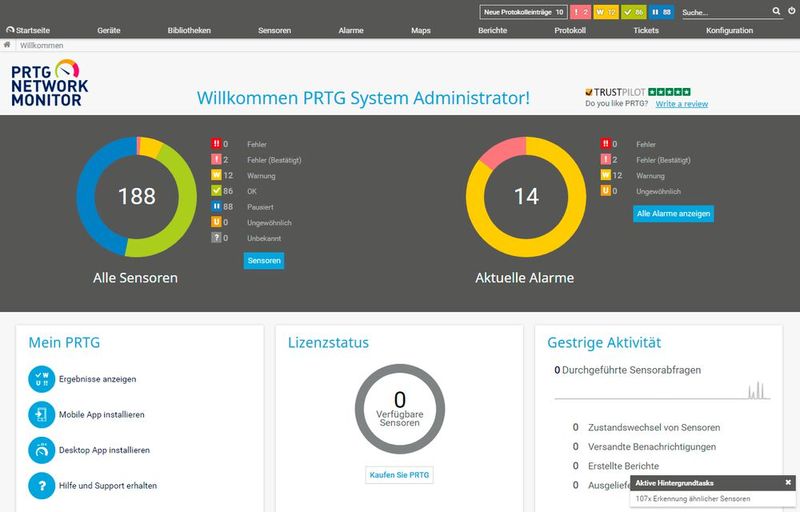Viewport: 800px width, 512px height.
Task: Click the home breadcrumb icon
Action: coord(7,45)
